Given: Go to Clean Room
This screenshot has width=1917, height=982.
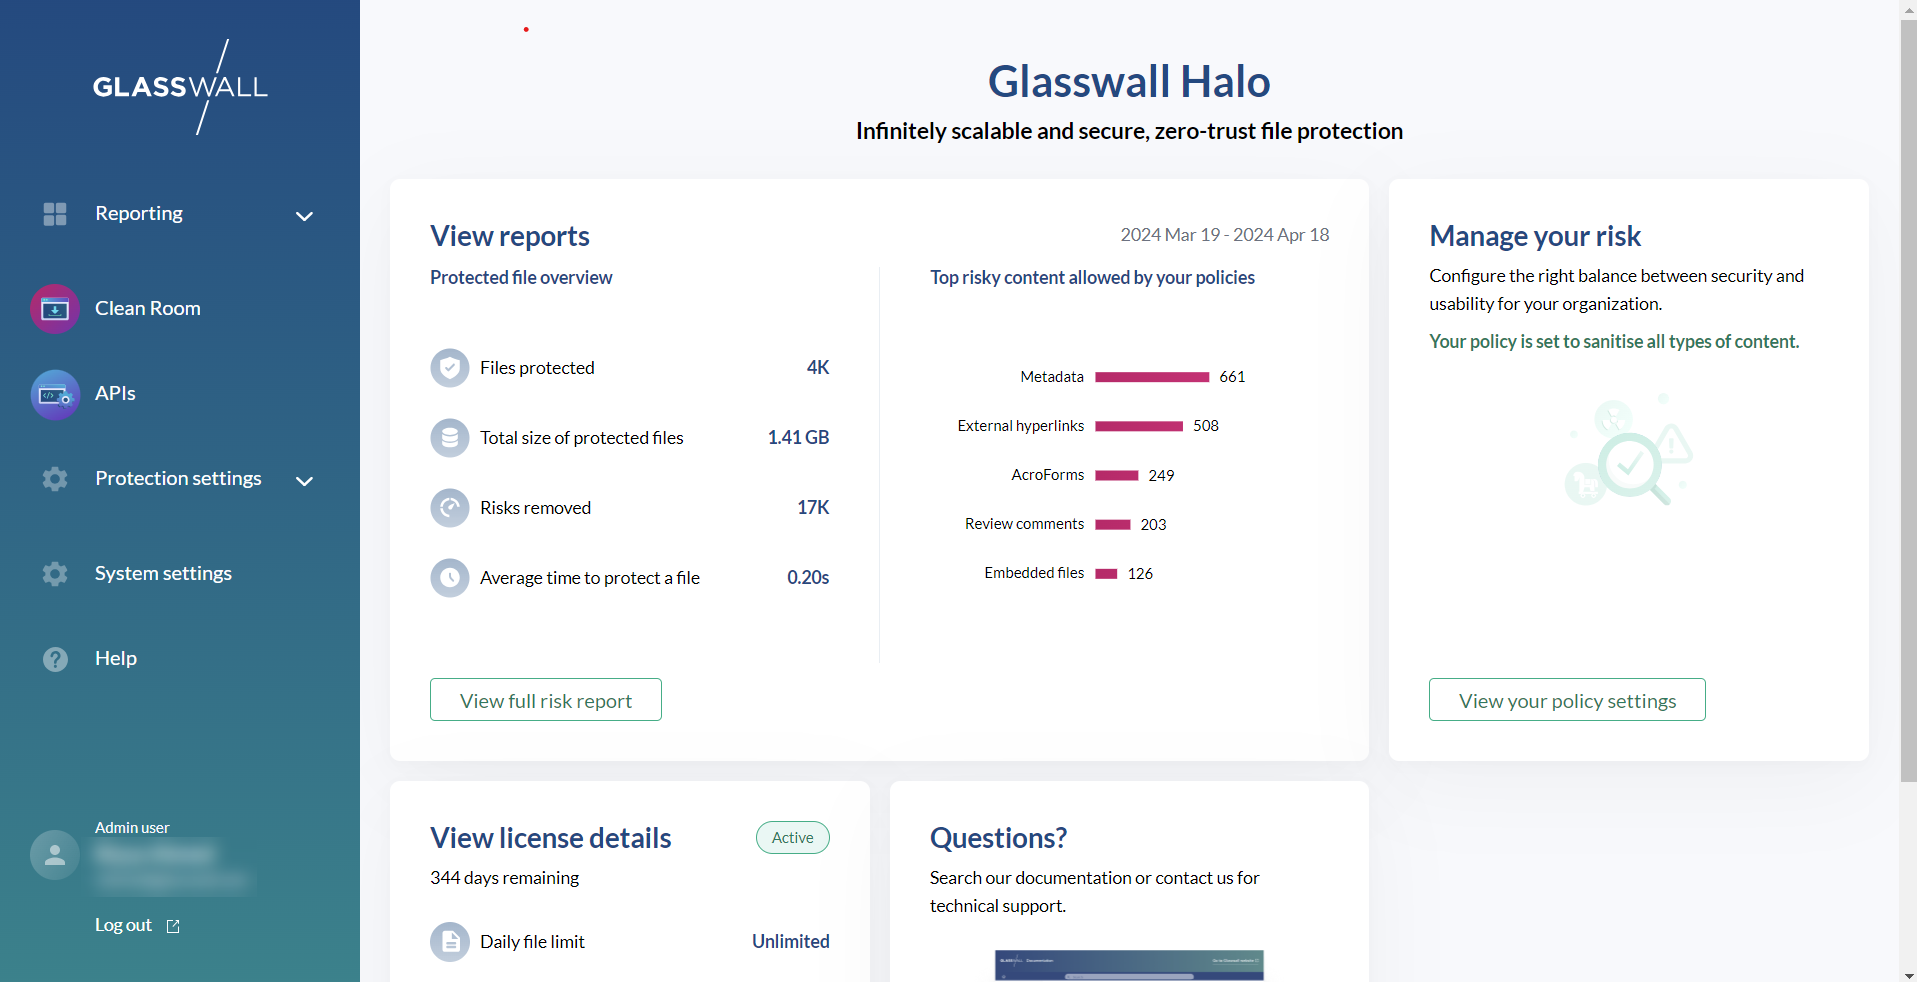Looking at the screenshot, I should pos(148,308).
